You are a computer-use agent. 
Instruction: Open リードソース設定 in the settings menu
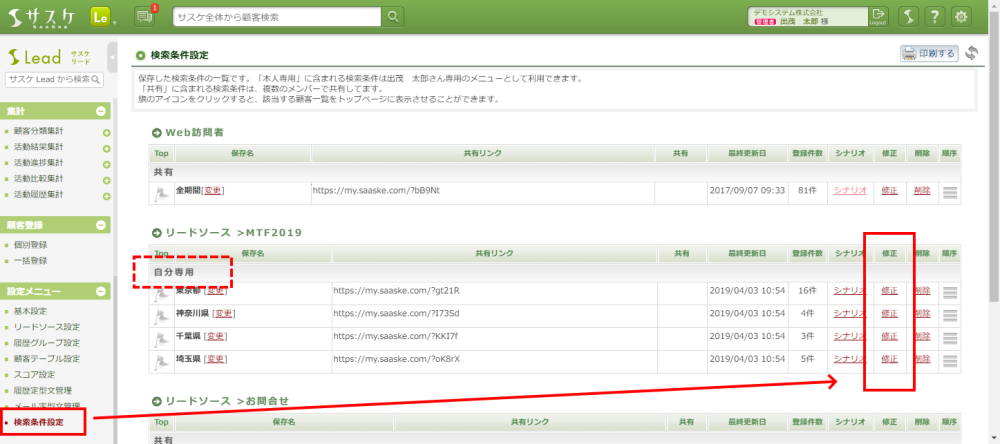pyautogui.click(x=46, y=327)
